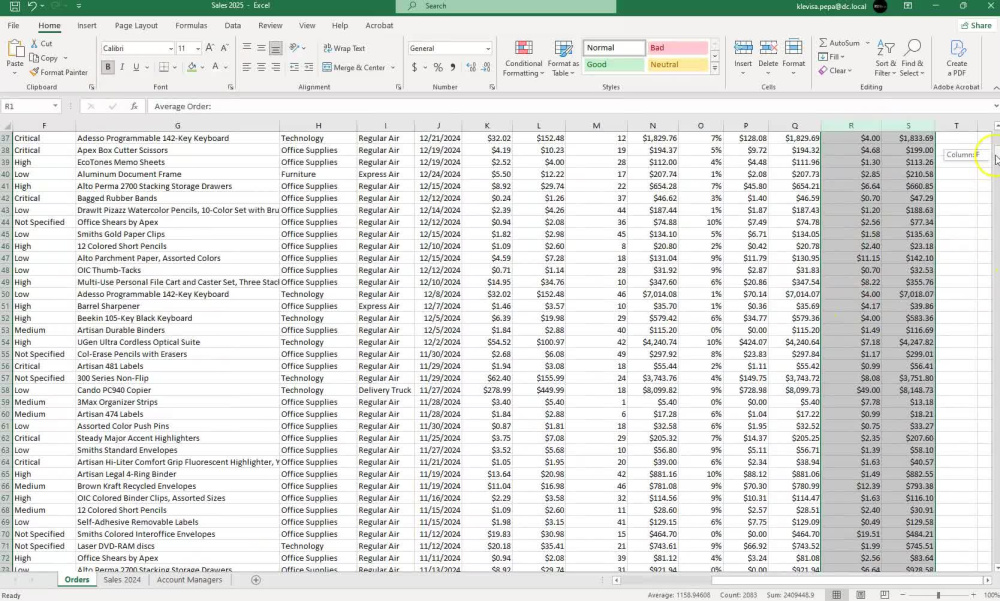This screenshot has width=1000, height=601.
Task: Toggle Bottom Align vertical alignment
Action: pos(276,48)
